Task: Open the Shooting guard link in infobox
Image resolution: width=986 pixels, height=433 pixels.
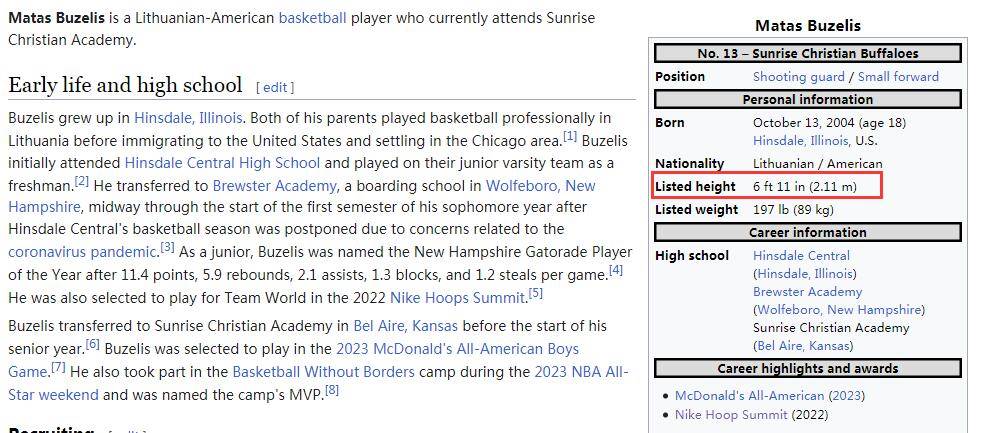Action: click(x=799, y=77)
